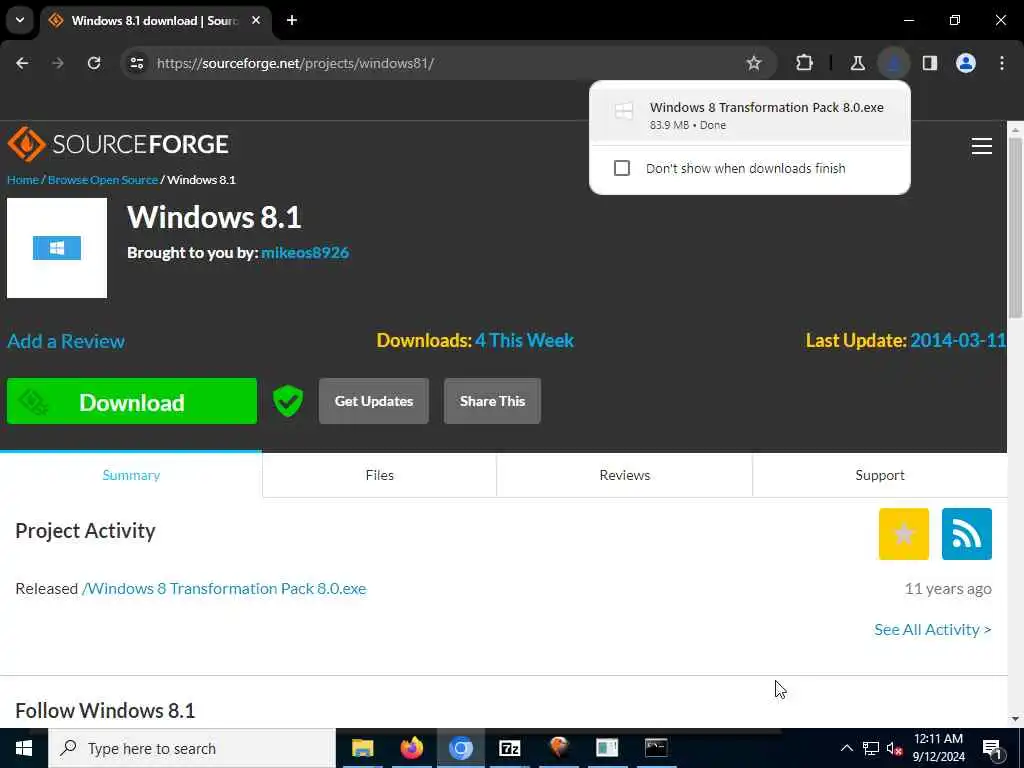Click the Get Updates button
This screenshot has width=1024, height=768.
pyautogui.click(x=374, y=401)
